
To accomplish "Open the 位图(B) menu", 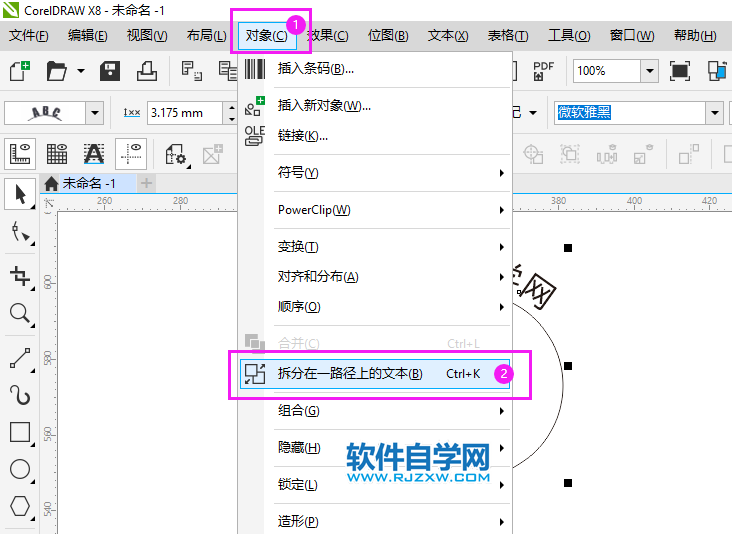I will click(388, 35).
